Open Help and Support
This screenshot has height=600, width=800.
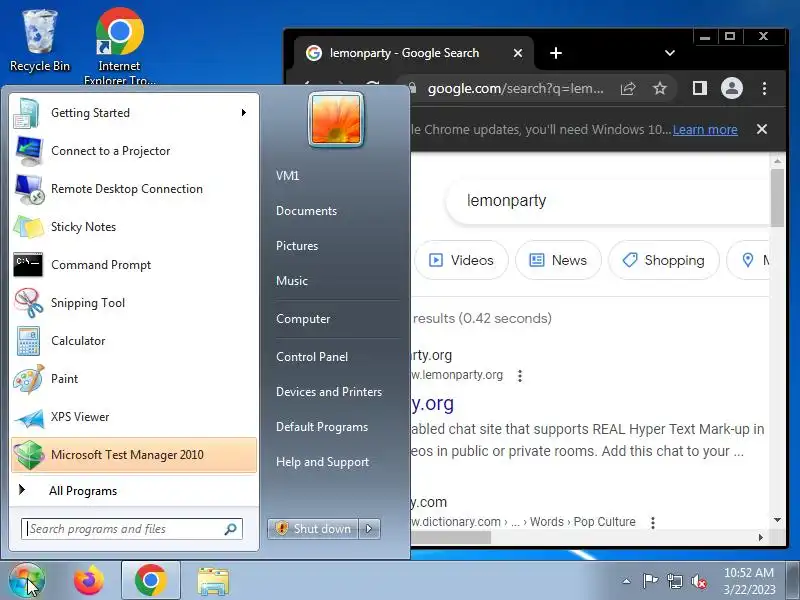[322, 462]
